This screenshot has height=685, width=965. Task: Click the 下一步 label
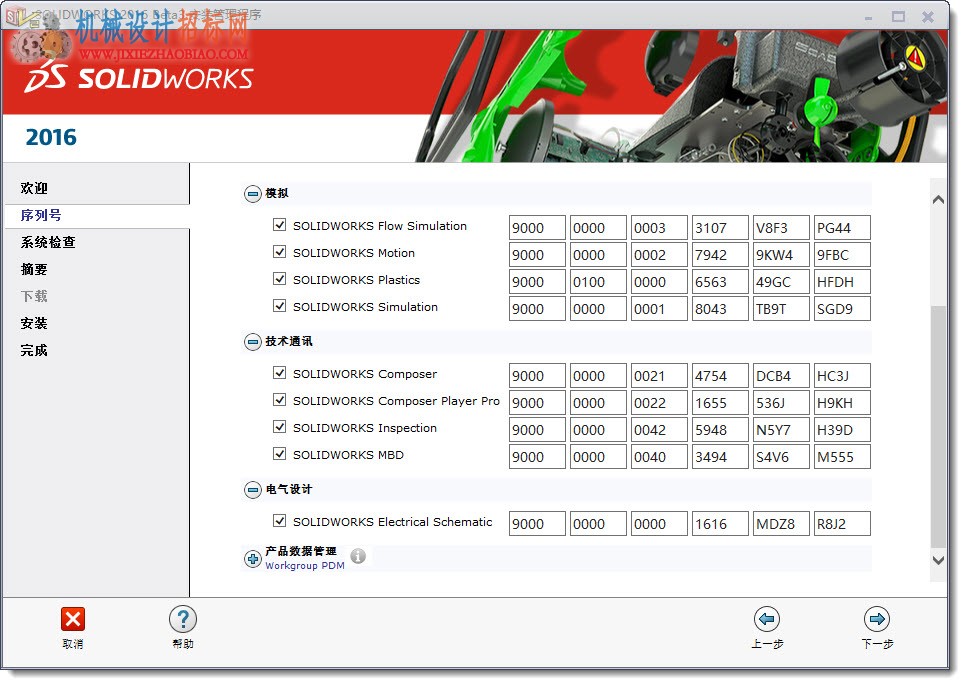click(x=877, y=644)
